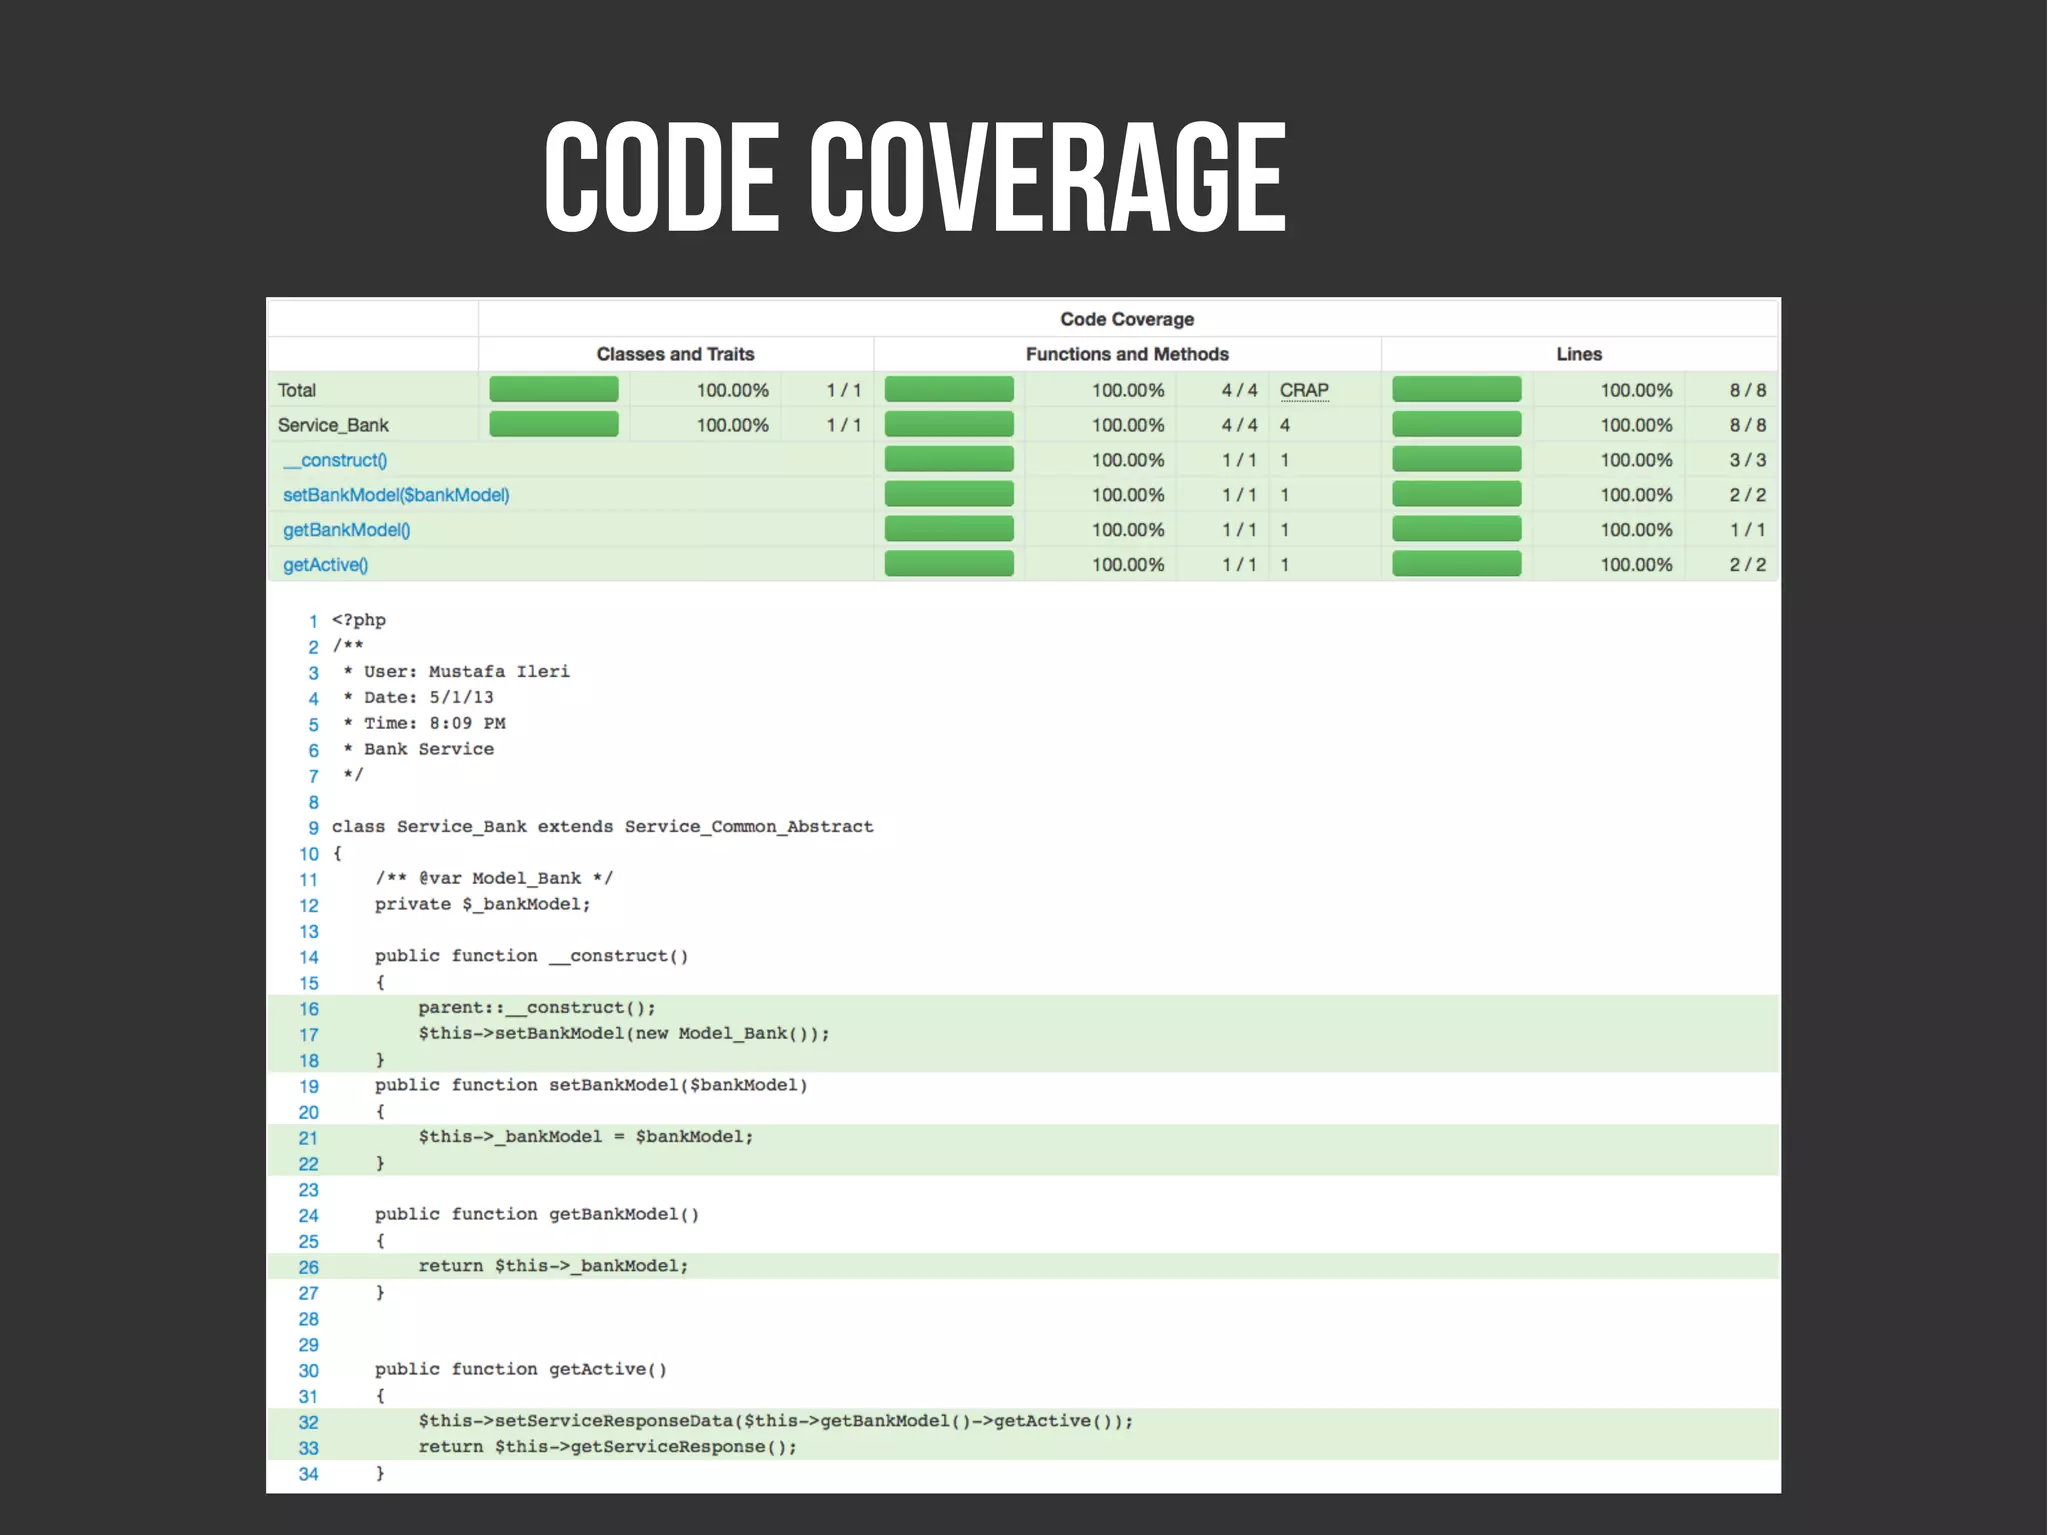
Task: Click the 'return $this->_bankModel;' code line
Action: [553, 1266]
